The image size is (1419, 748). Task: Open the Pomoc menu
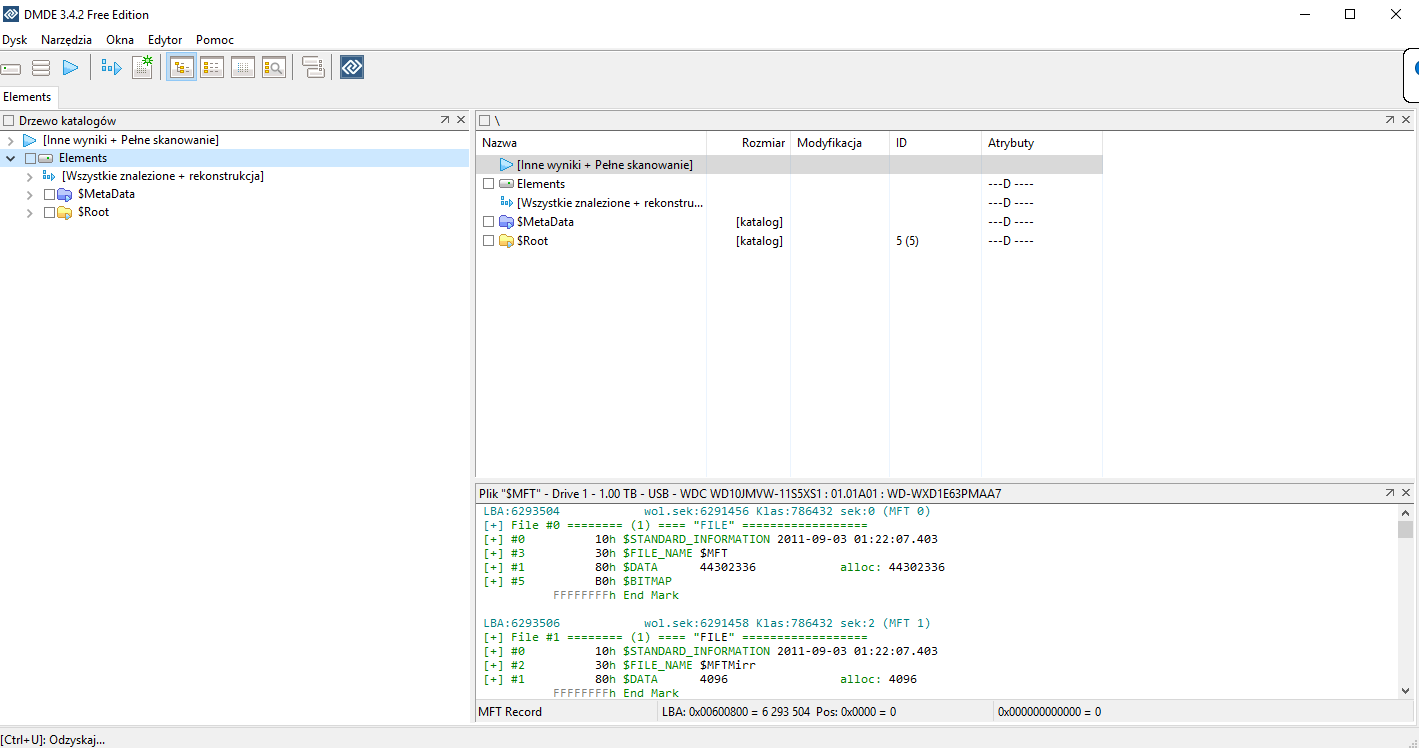coord(215,40)
